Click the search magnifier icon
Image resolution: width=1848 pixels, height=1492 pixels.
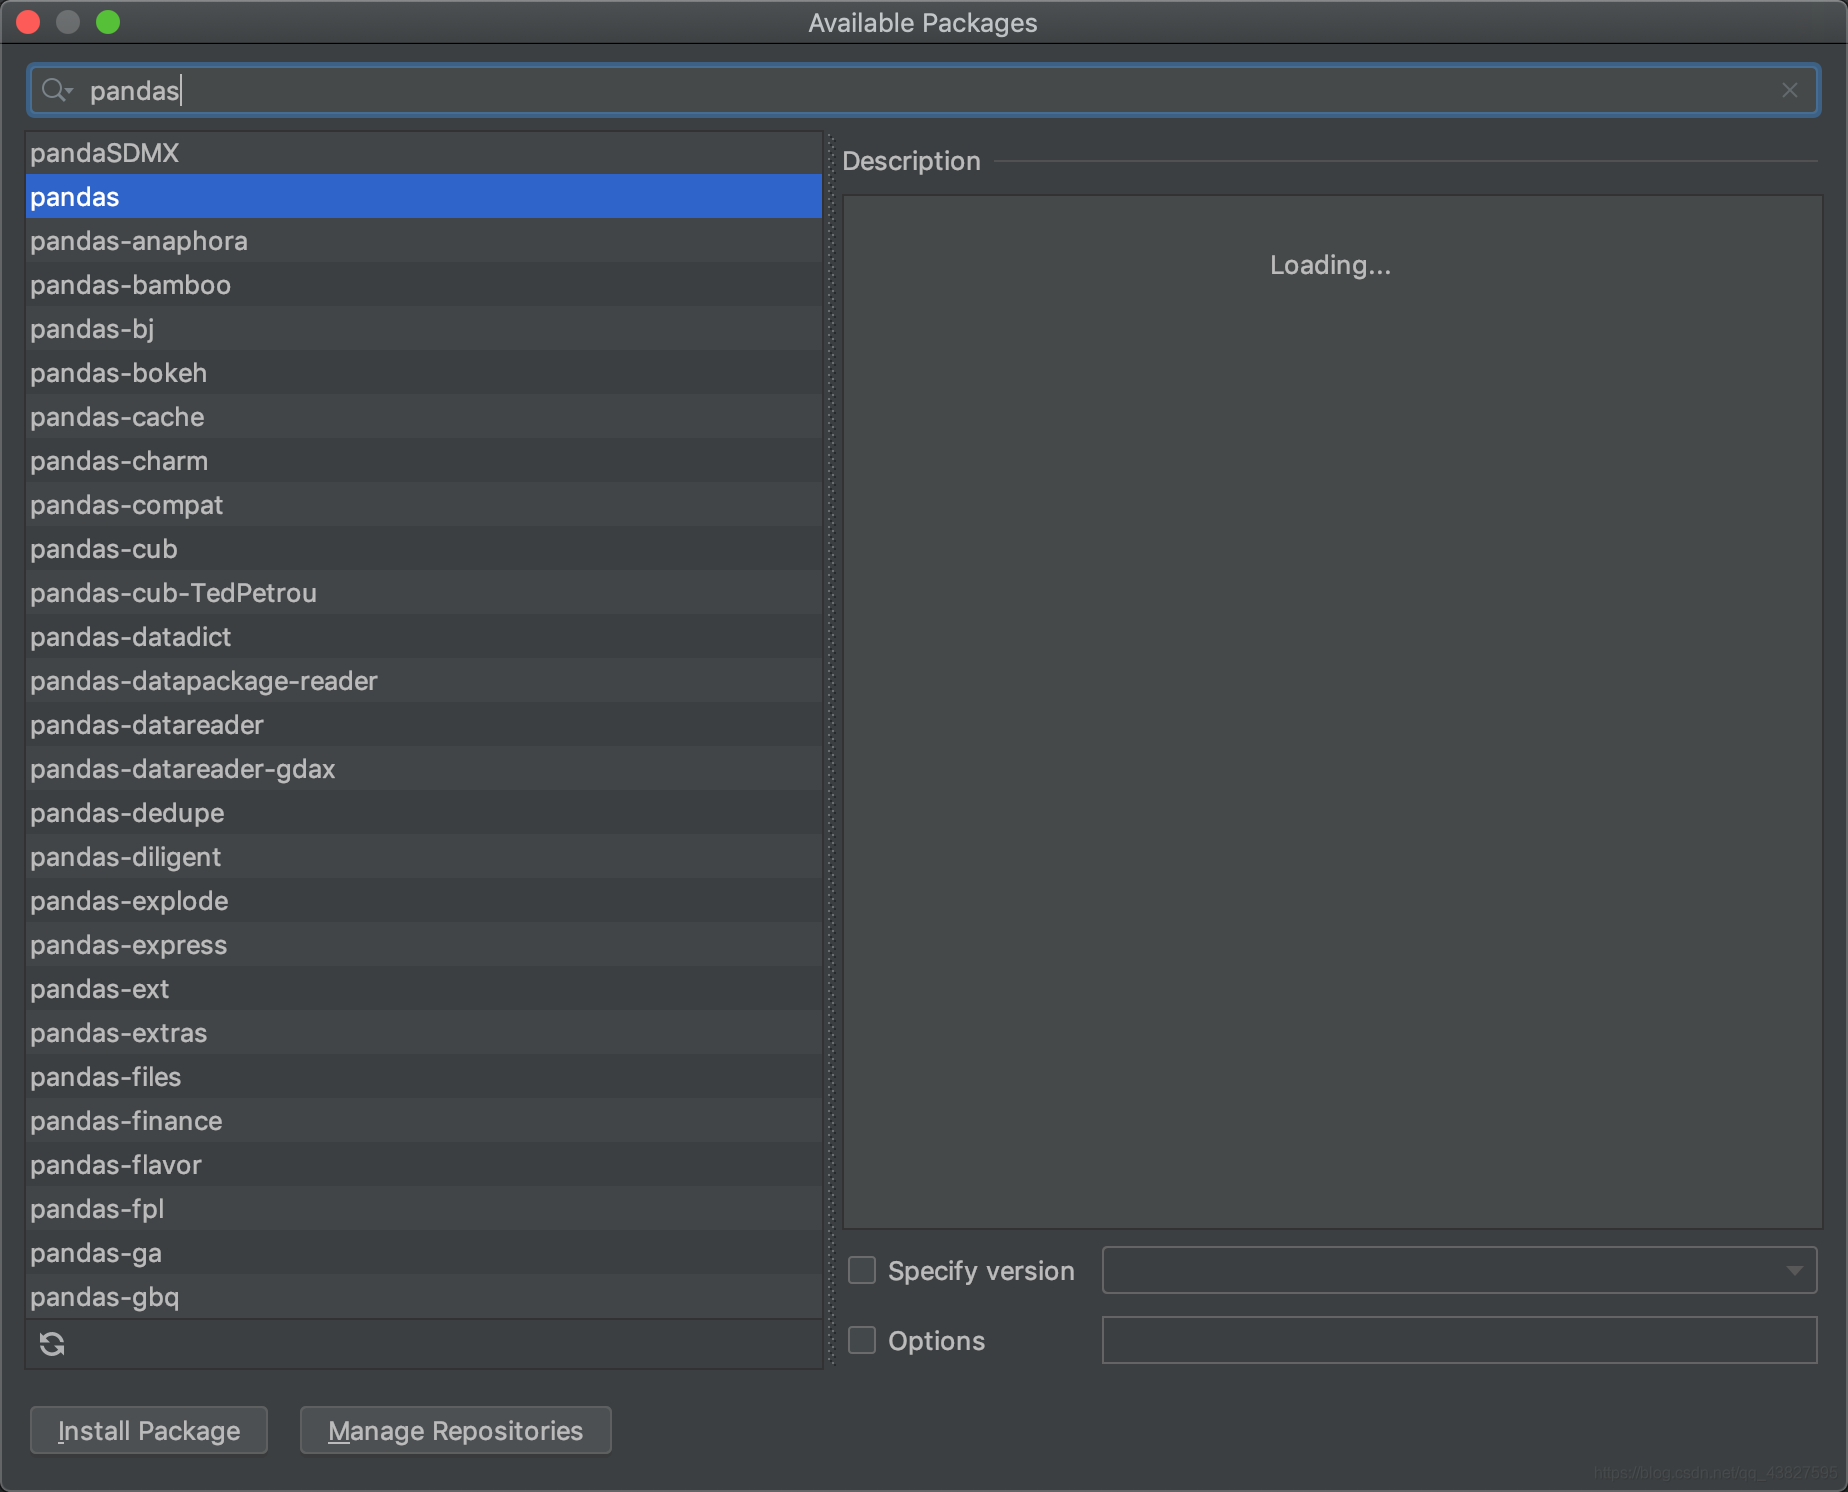[x=55, y=91]
